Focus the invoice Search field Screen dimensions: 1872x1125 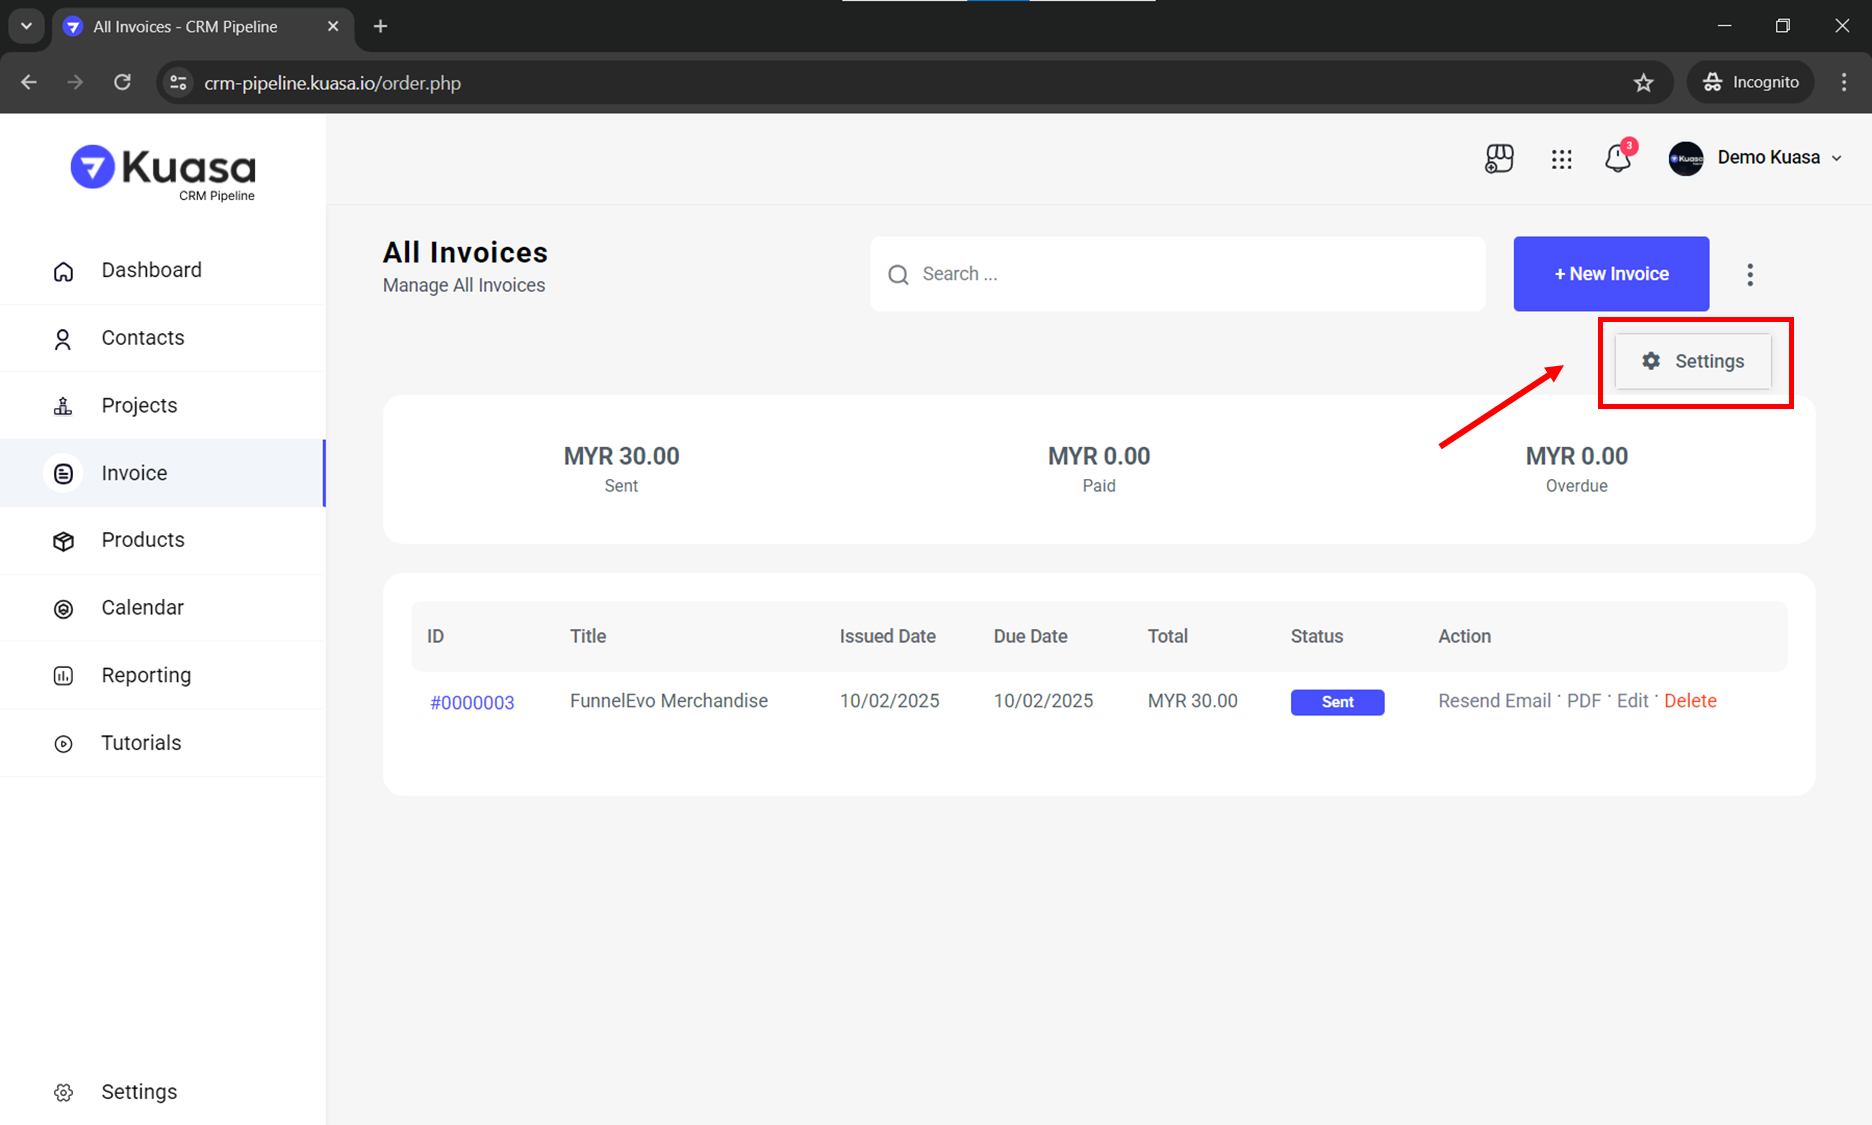click(x=1190, y=274)
